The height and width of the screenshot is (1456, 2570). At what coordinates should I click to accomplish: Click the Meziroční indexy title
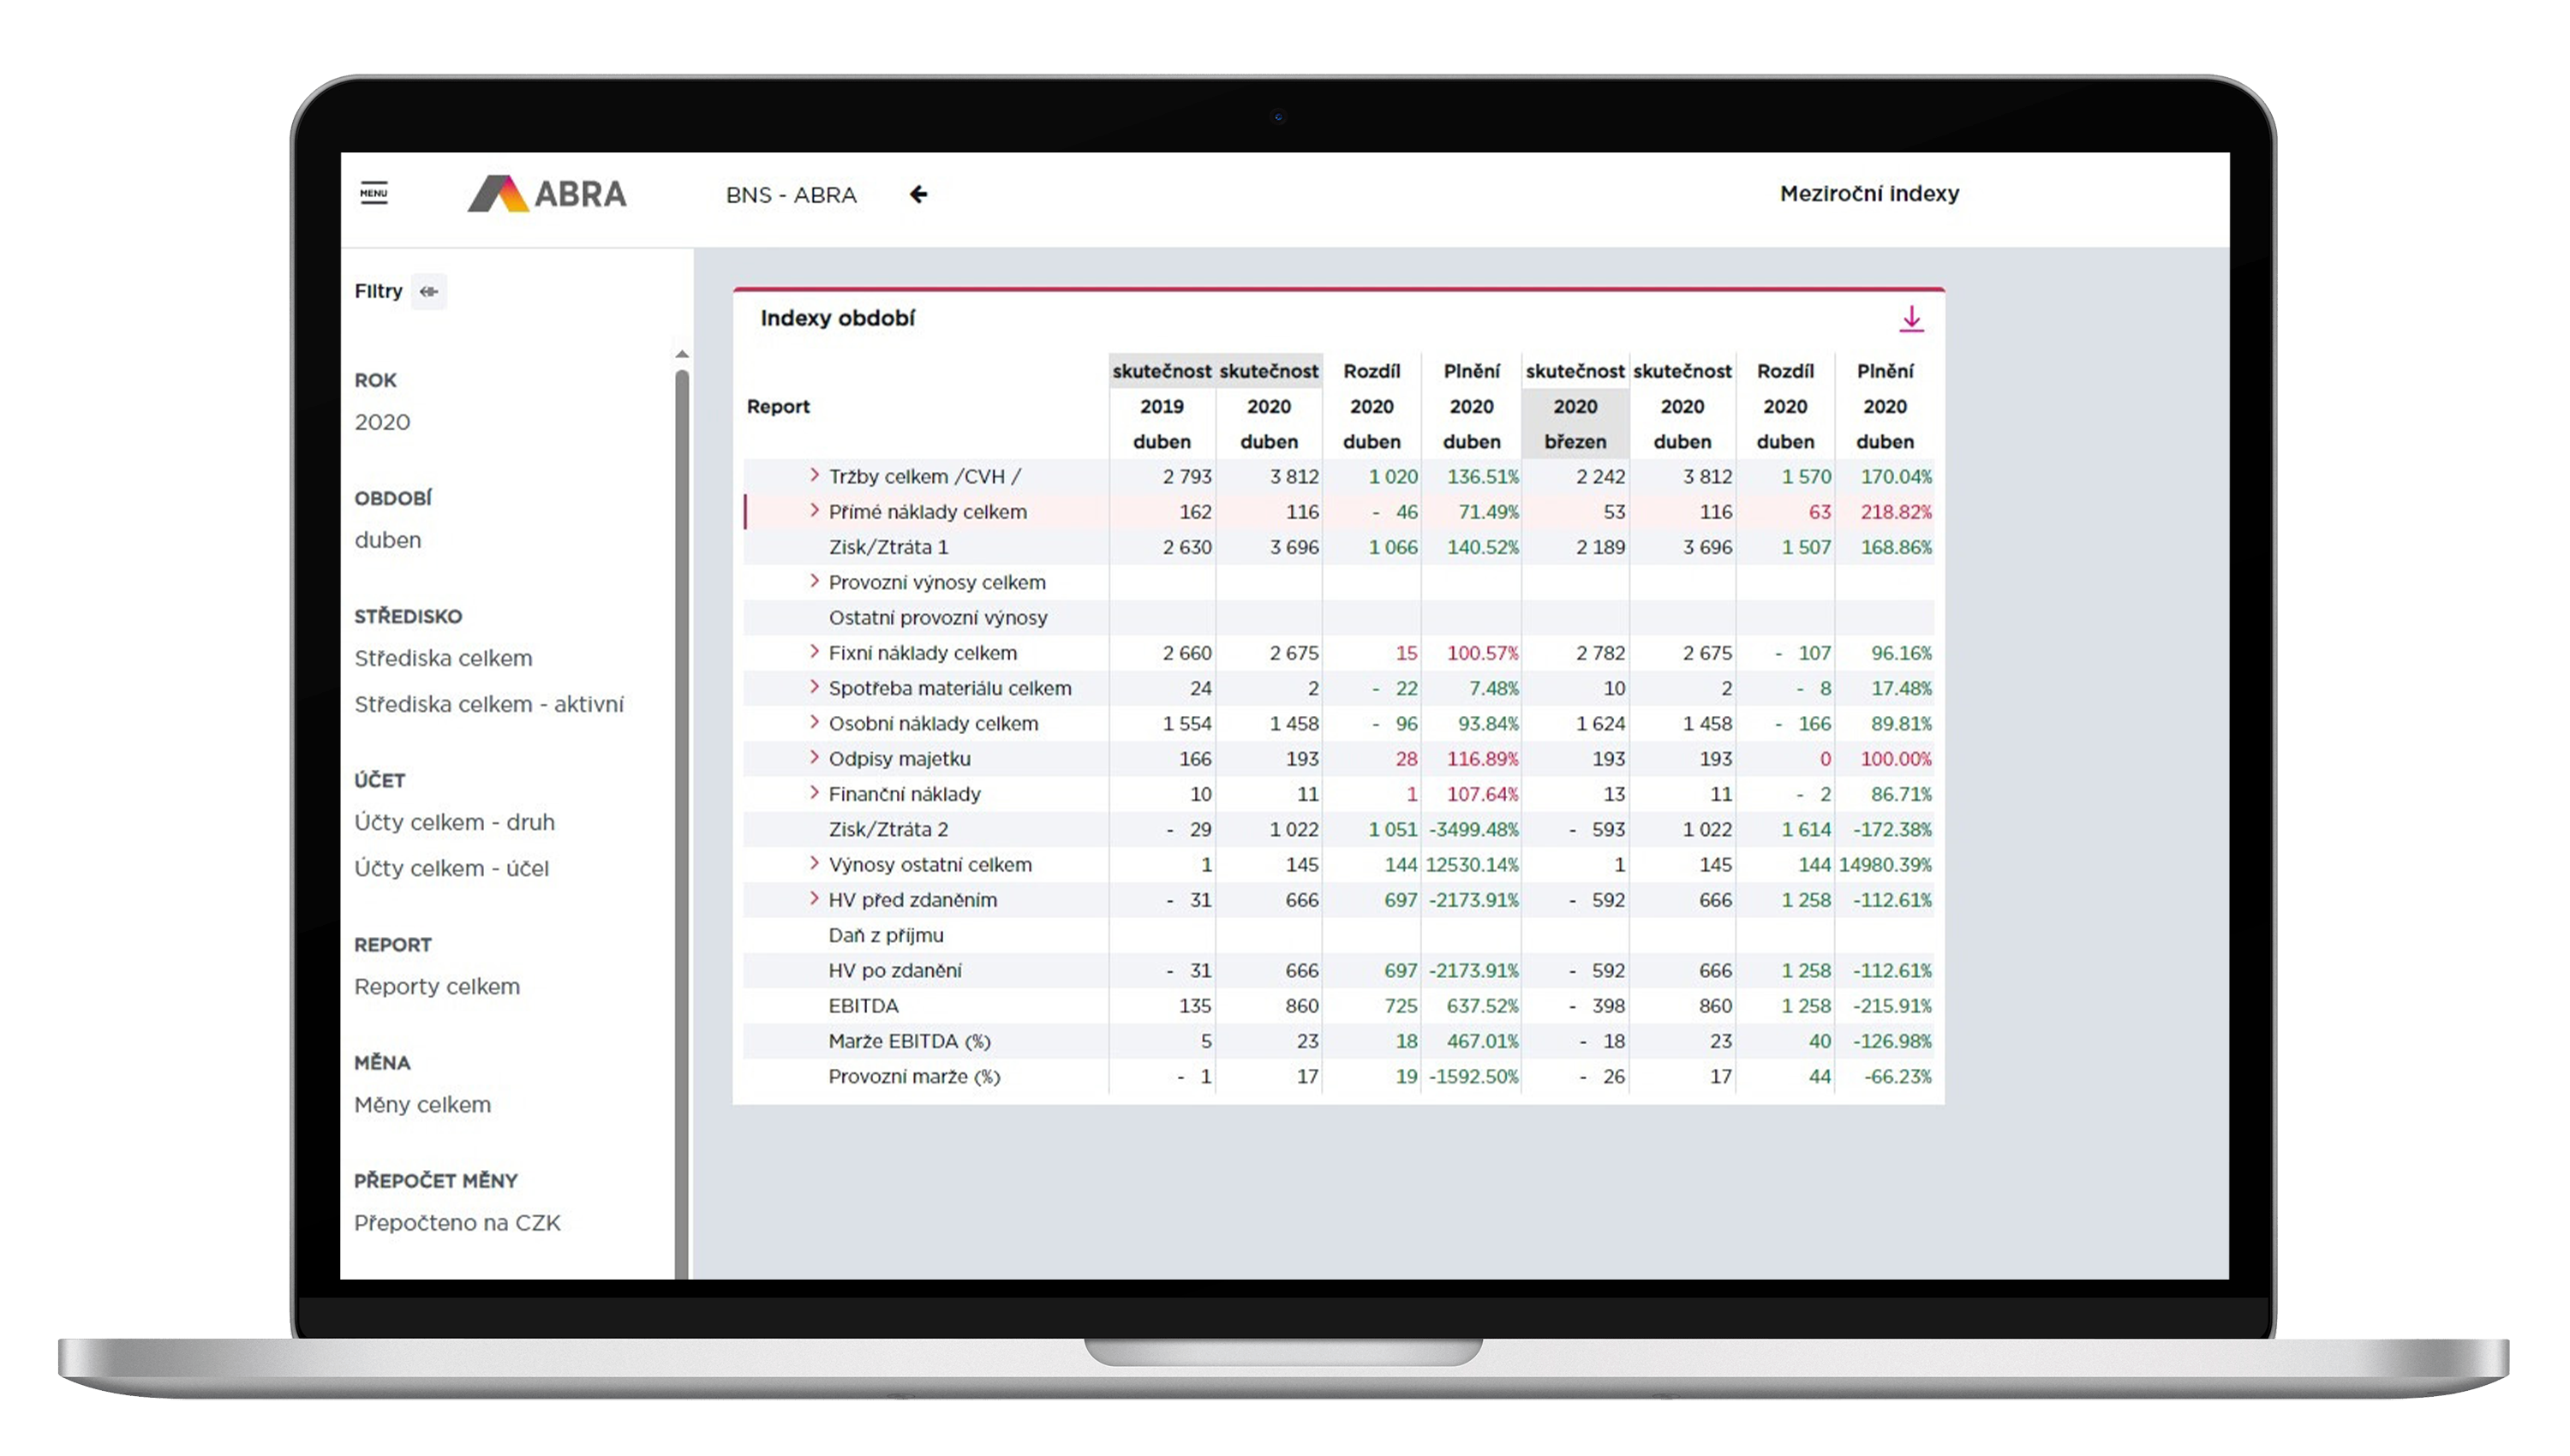coord(1869,194)
